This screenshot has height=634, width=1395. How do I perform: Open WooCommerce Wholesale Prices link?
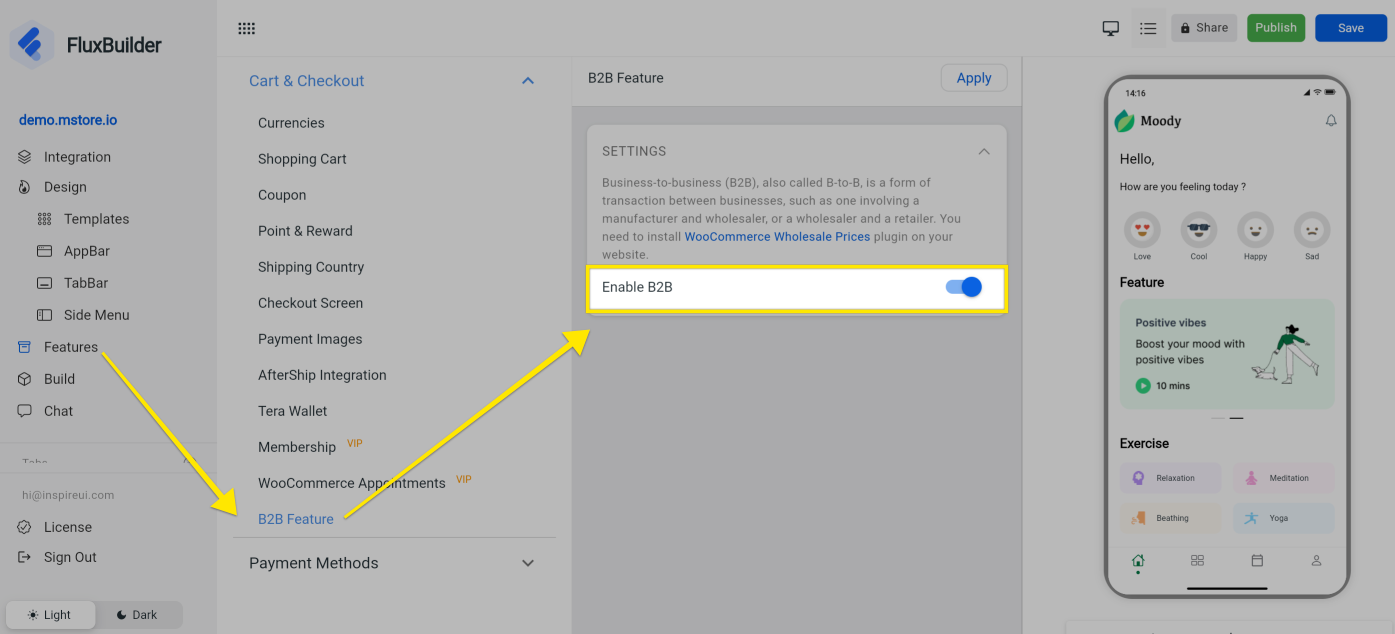coord(777,237)
